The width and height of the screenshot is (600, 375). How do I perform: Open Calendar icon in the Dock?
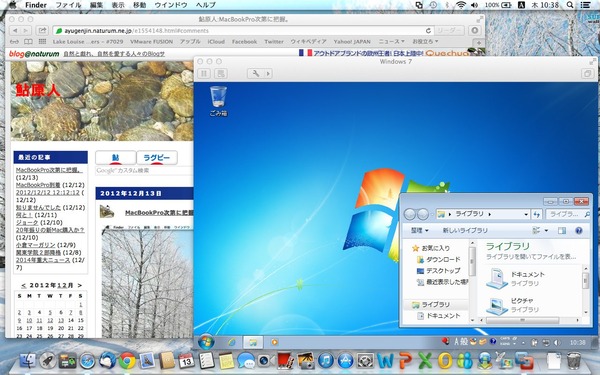tap(187, 360)
